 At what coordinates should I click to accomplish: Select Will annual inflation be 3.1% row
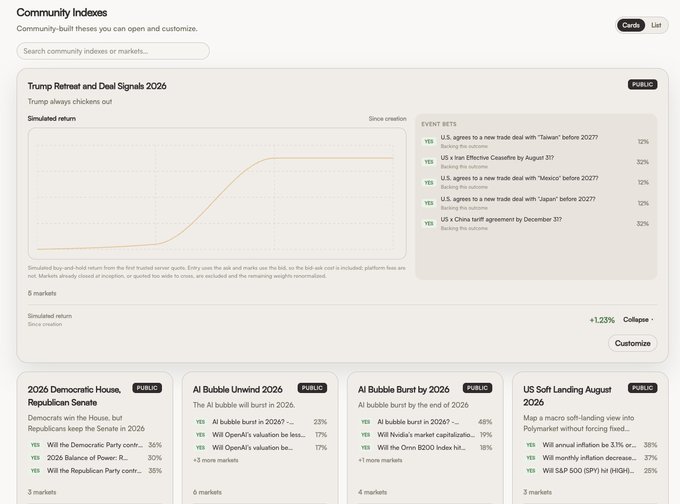pos(590,445)
